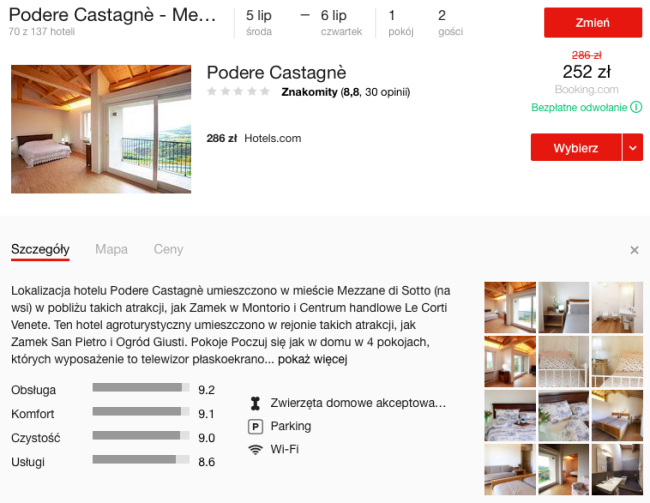
Task: Close the details panel with X
Action: click(x=634, y=250)
